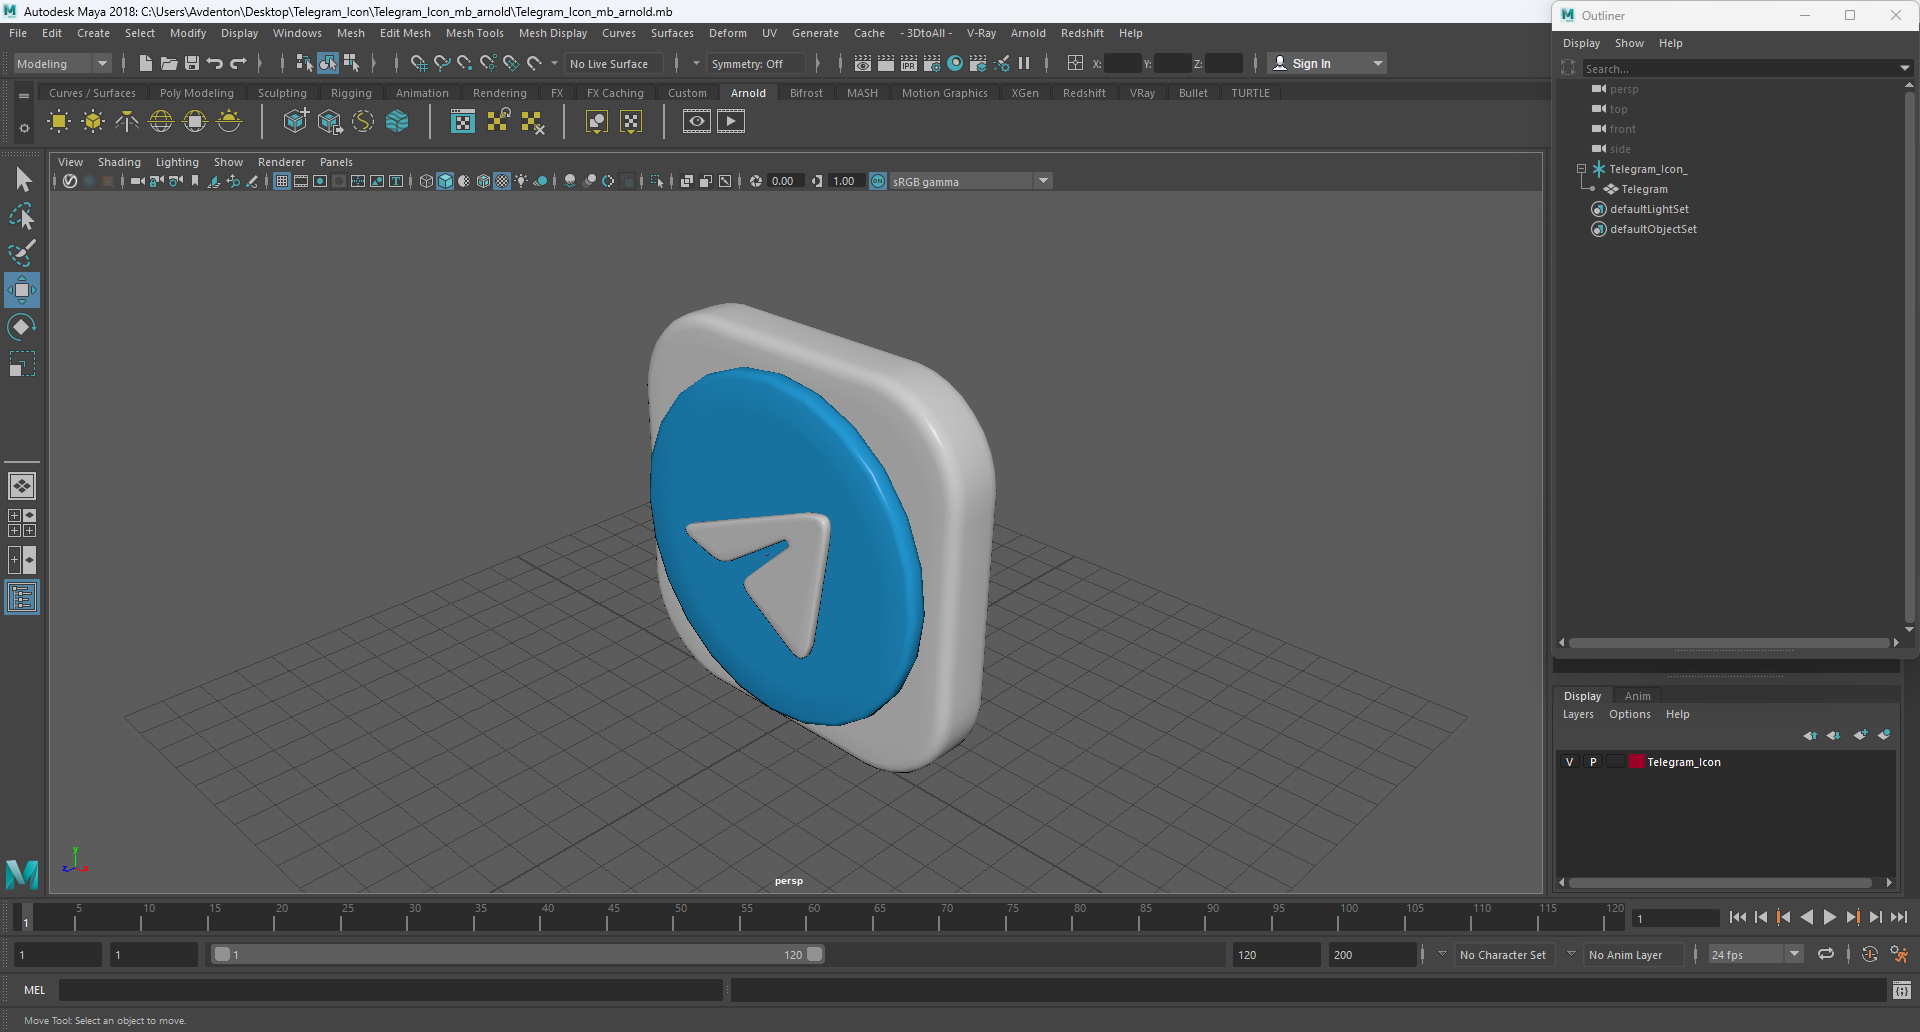Toggle playback P box of Telegram_Icon layer
Image resolution: width=1920 pixels, height=1032 pixels.
[1593, 762]
